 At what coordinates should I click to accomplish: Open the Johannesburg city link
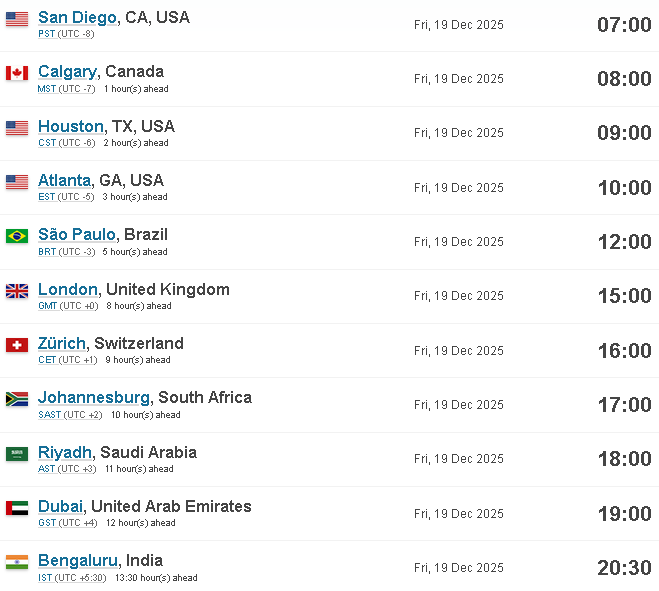[x=94, y=398]
